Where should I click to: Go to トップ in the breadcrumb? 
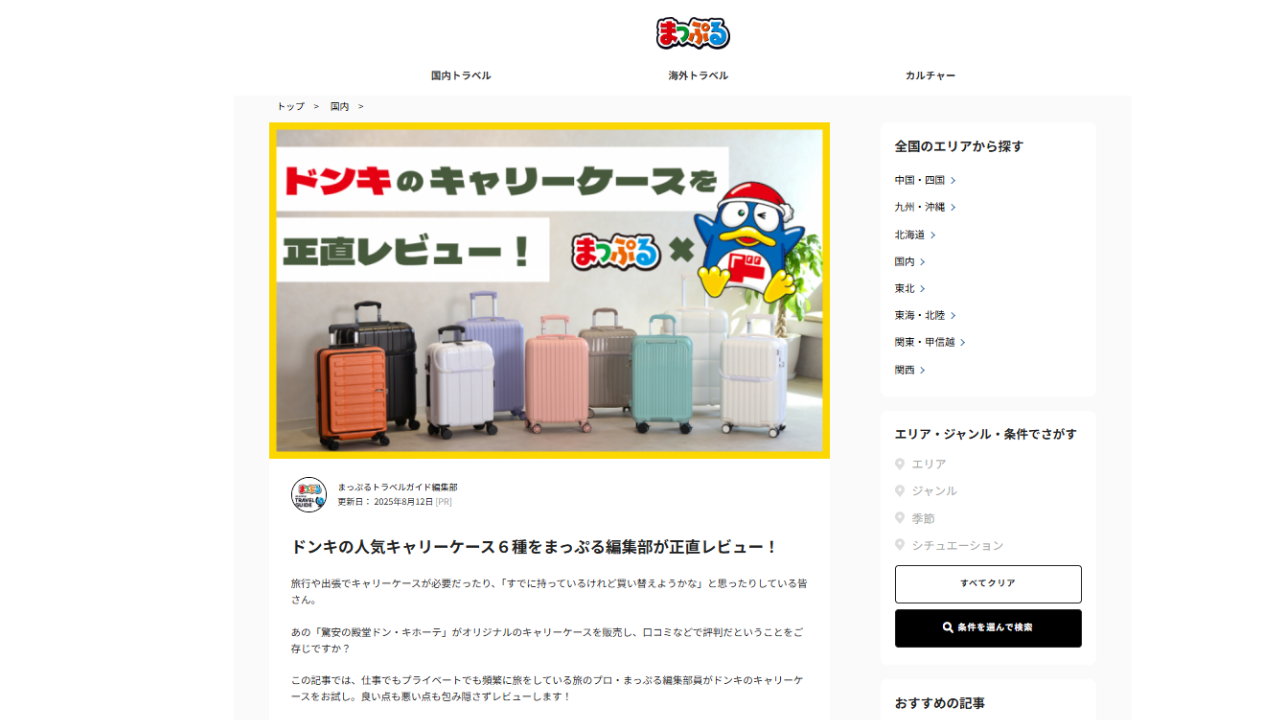(x=291, y=106)
